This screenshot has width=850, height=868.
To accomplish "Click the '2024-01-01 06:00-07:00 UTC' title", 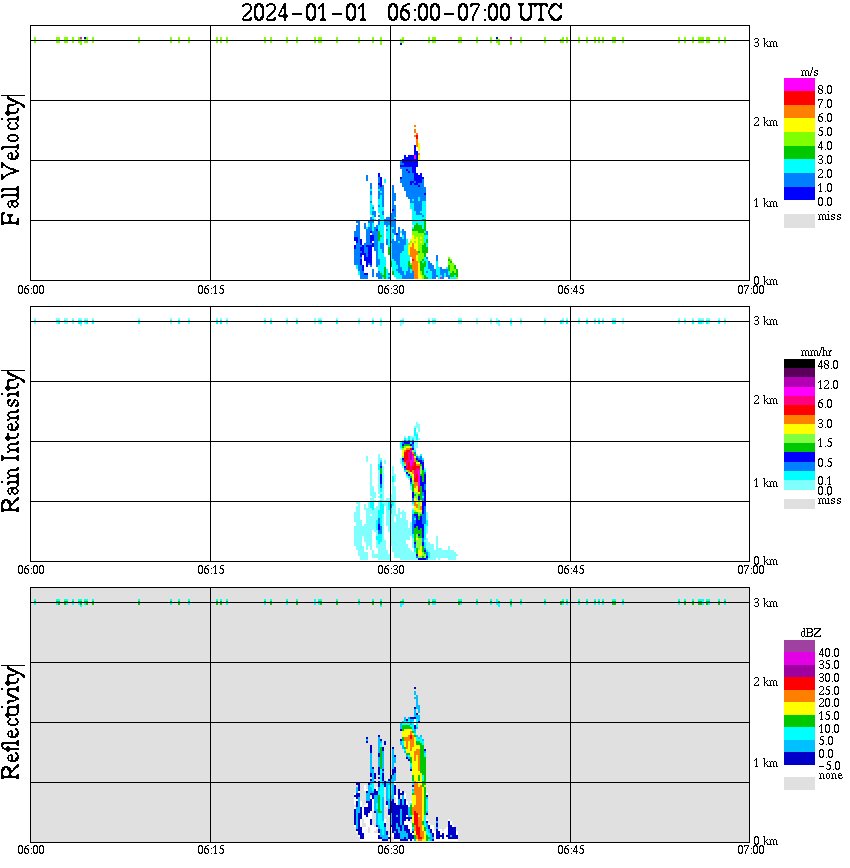I will pos(402,13).
